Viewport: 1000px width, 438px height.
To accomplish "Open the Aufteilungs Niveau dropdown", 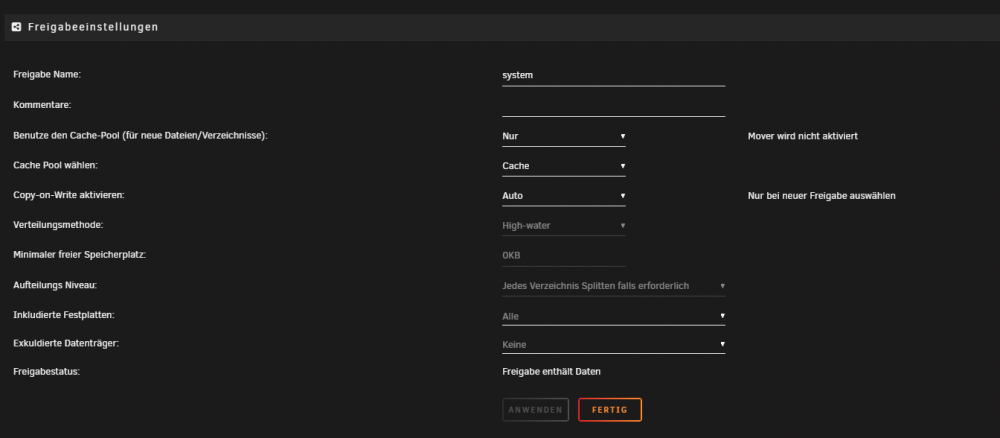I will [x=614, y=286].
